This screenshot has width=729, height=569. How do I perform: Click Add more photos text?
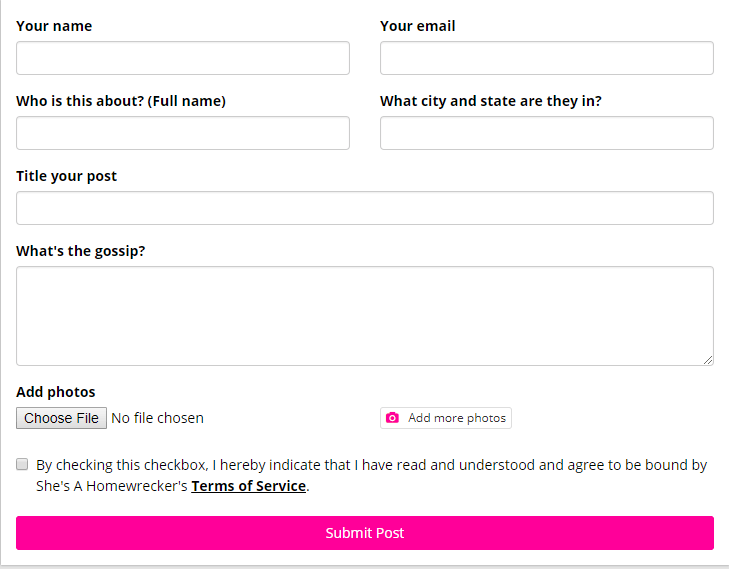[457, 418]
